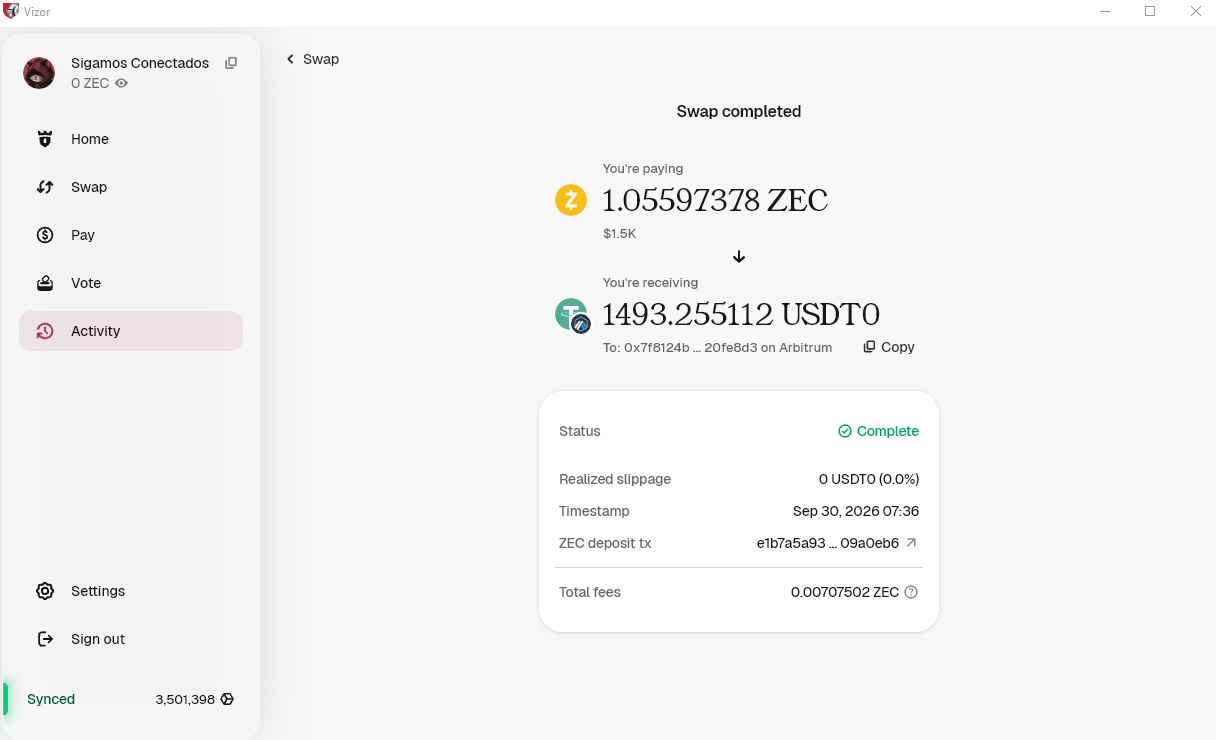This screenshot has width=1216, height=740.
Task: Click the 1493.255112 USDT0 receiving amount
Action: (x=741, y=315)
